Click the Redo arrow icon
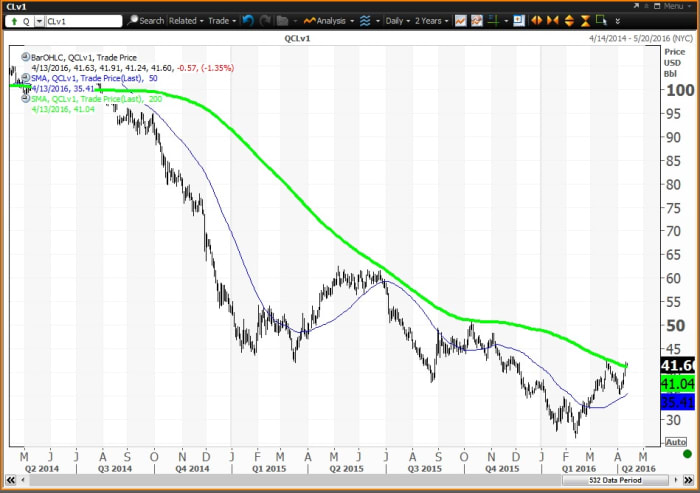 [x=266, y=21]
